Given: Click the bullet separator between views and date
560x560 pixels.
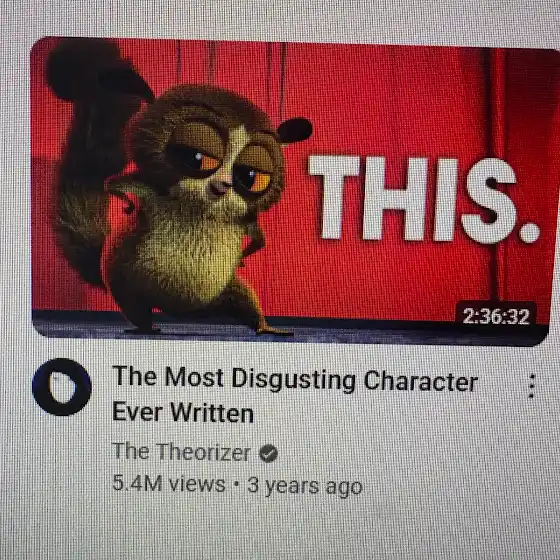Looking at the screenshot, I should click(236, 485).
